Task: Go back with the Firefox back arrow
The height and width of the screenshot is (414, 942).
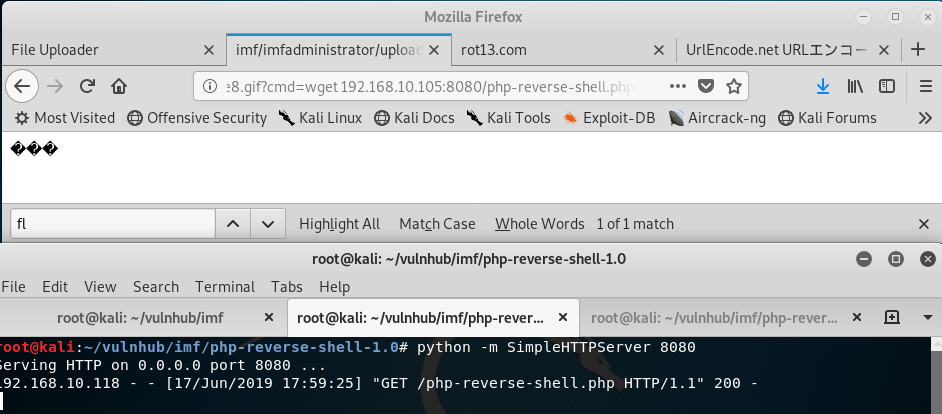Action: coord(22,87)
